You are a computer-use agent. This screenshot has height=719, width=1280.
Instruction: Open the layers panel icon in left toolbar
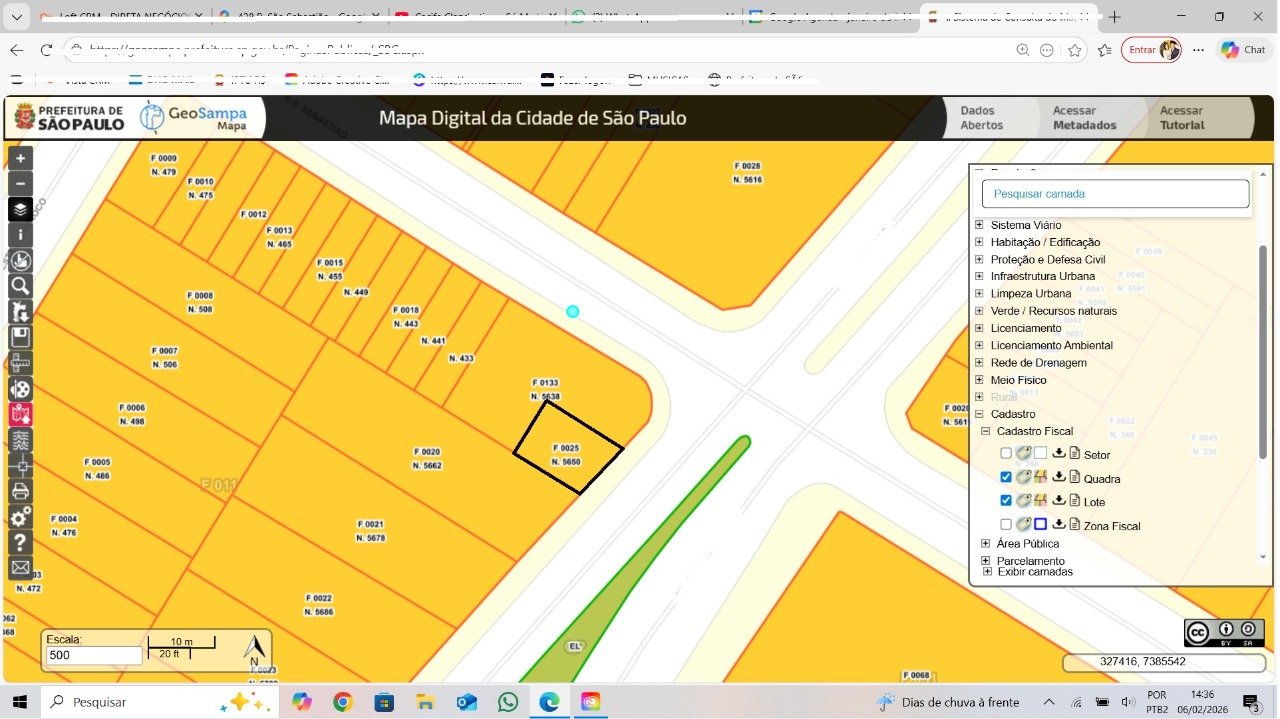(20, 210)
